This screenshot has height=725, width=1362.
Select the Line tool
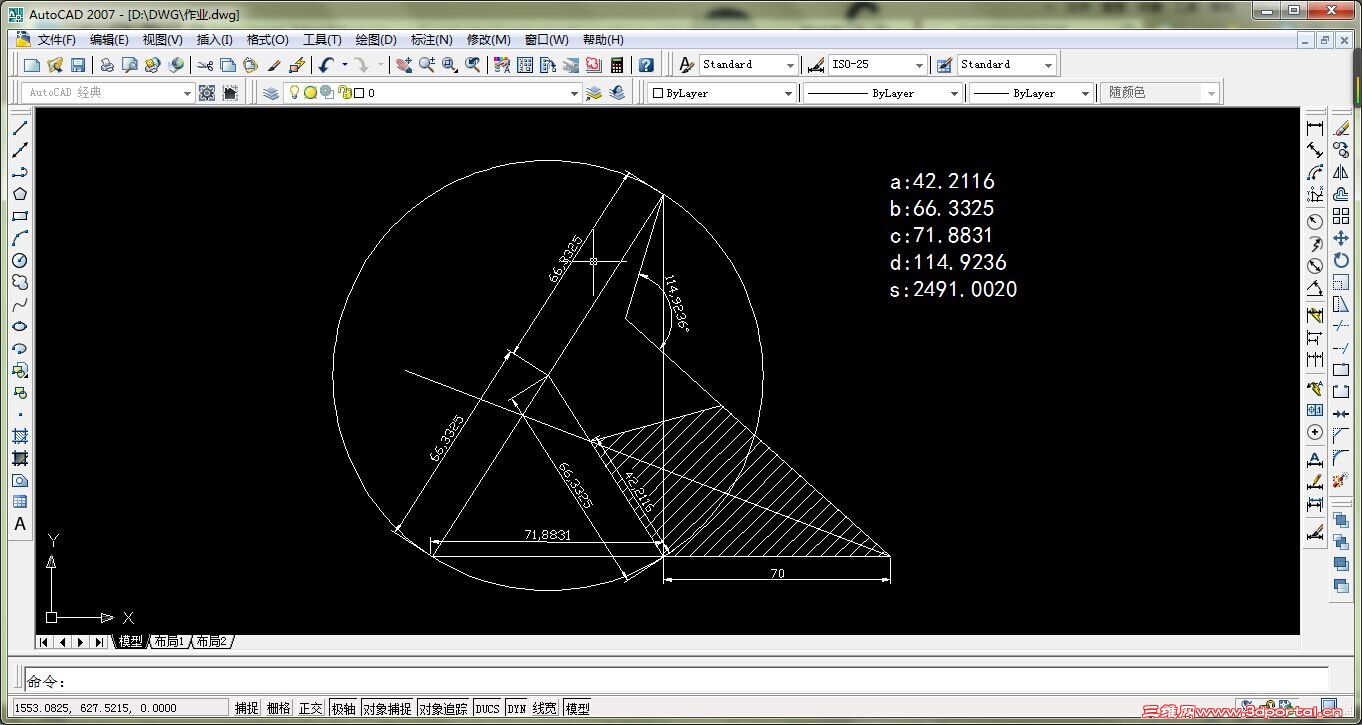(20, 128)
